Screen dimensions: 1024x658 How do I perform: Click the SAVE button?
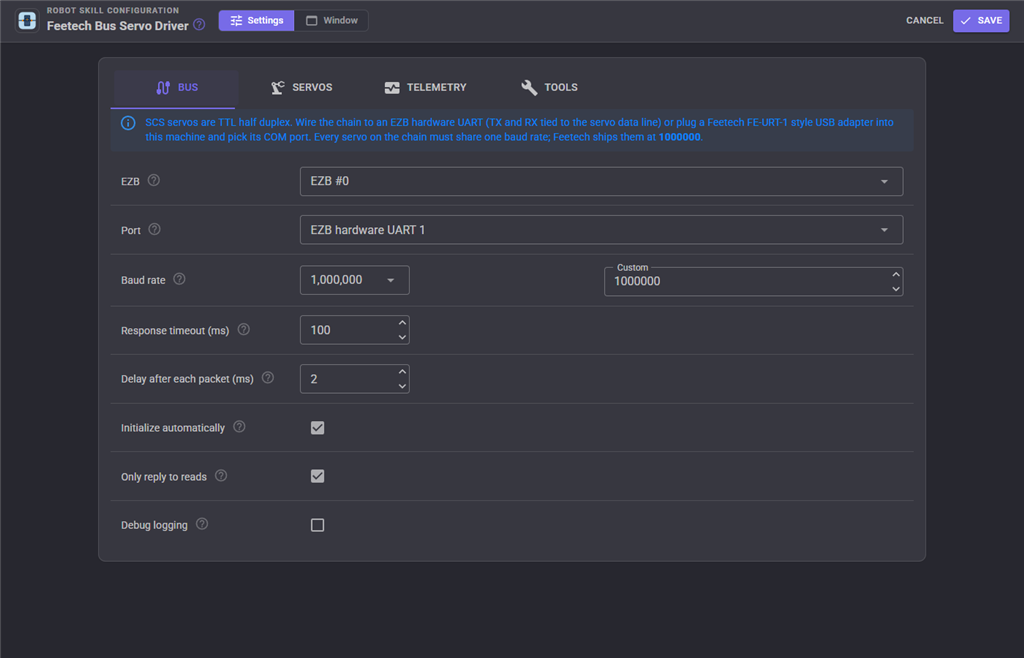(981, 20)
